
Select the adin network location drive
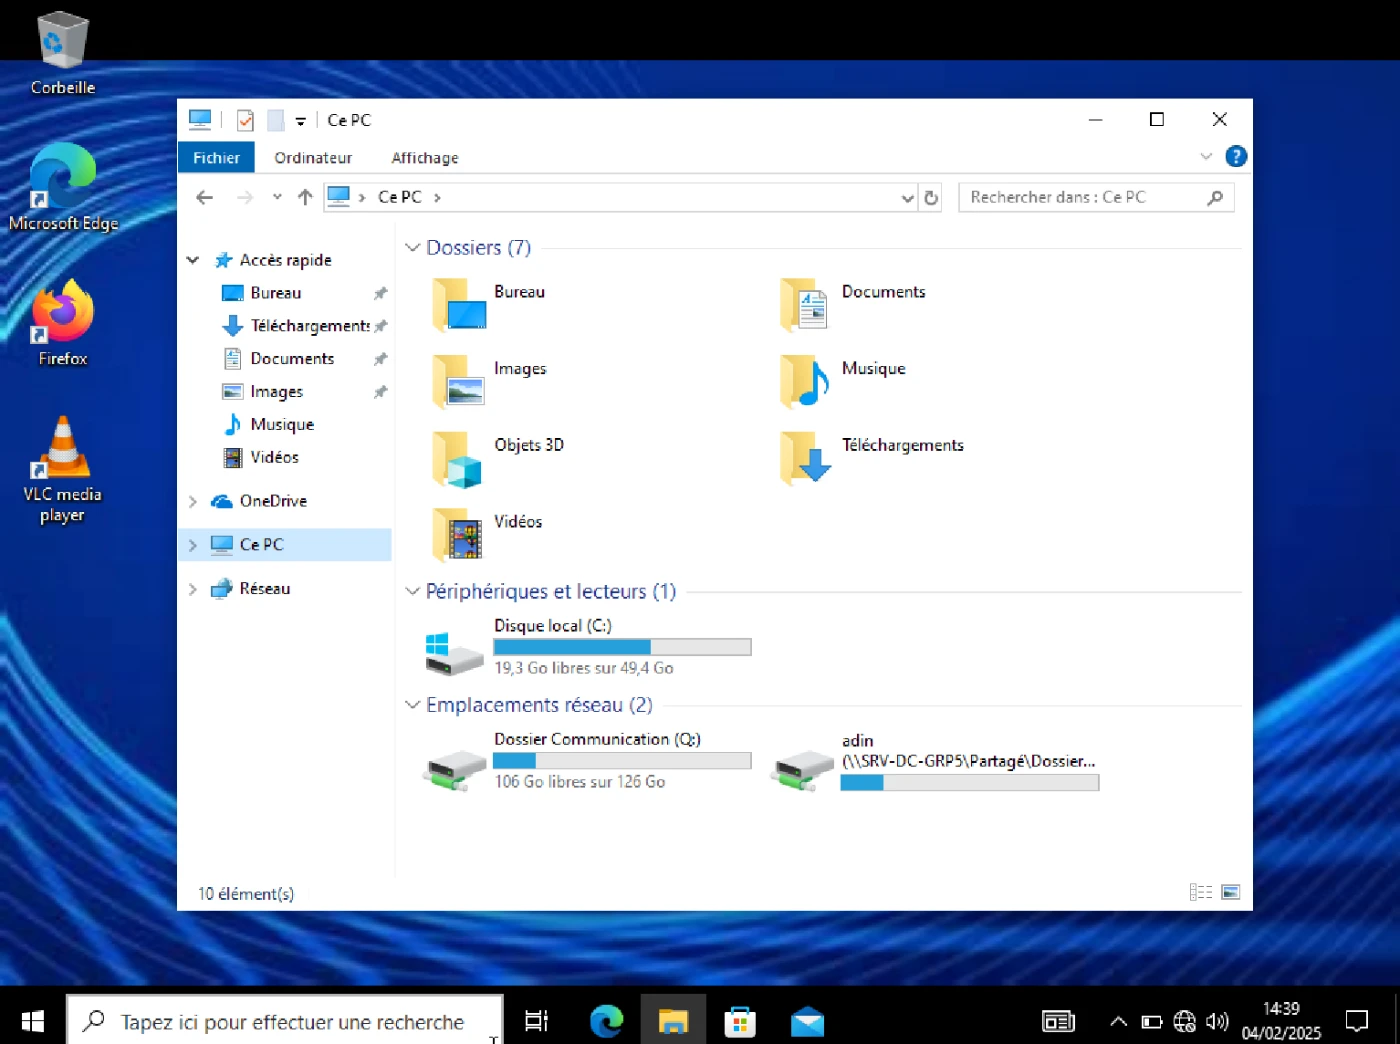tap(936, 761)
